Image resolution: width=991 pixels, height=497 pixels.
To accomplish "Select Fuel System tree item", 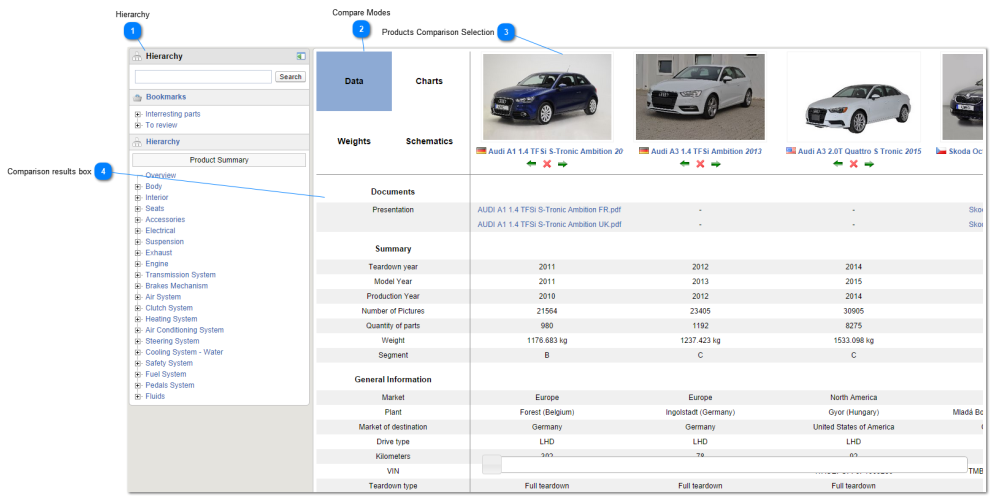I will (166, 374).
